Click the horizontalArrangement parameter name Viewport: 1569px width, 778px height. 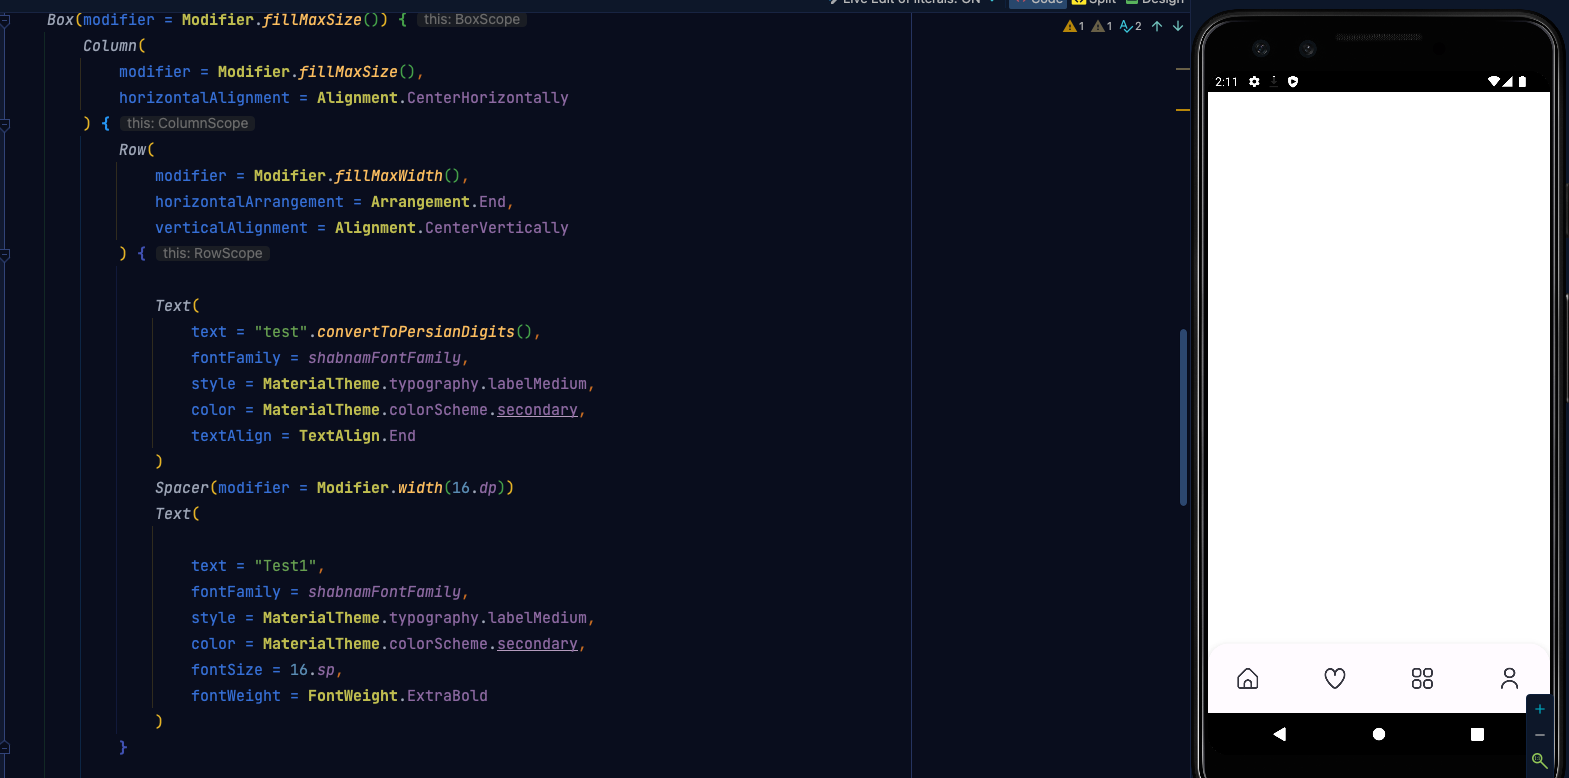pos(249,202)
